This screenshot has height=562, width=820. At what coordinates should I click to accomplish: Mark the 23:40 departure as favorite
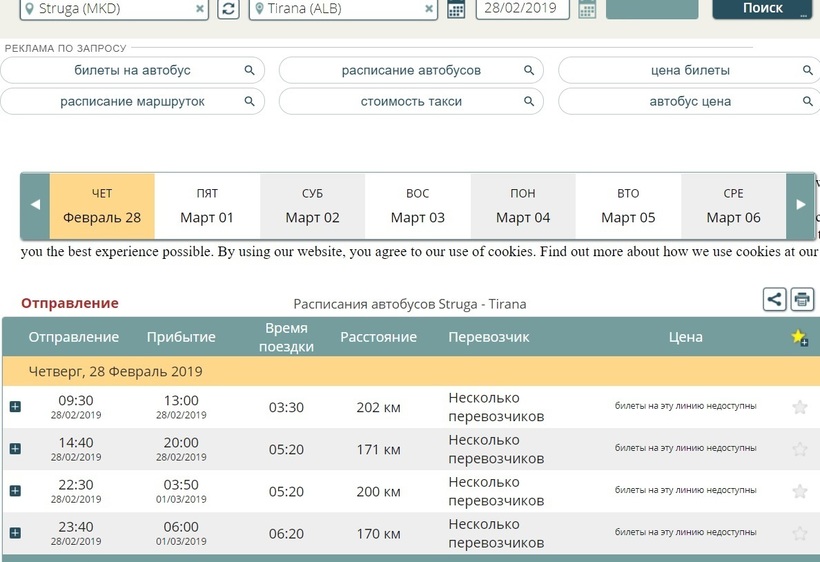[x=799, y=533]
